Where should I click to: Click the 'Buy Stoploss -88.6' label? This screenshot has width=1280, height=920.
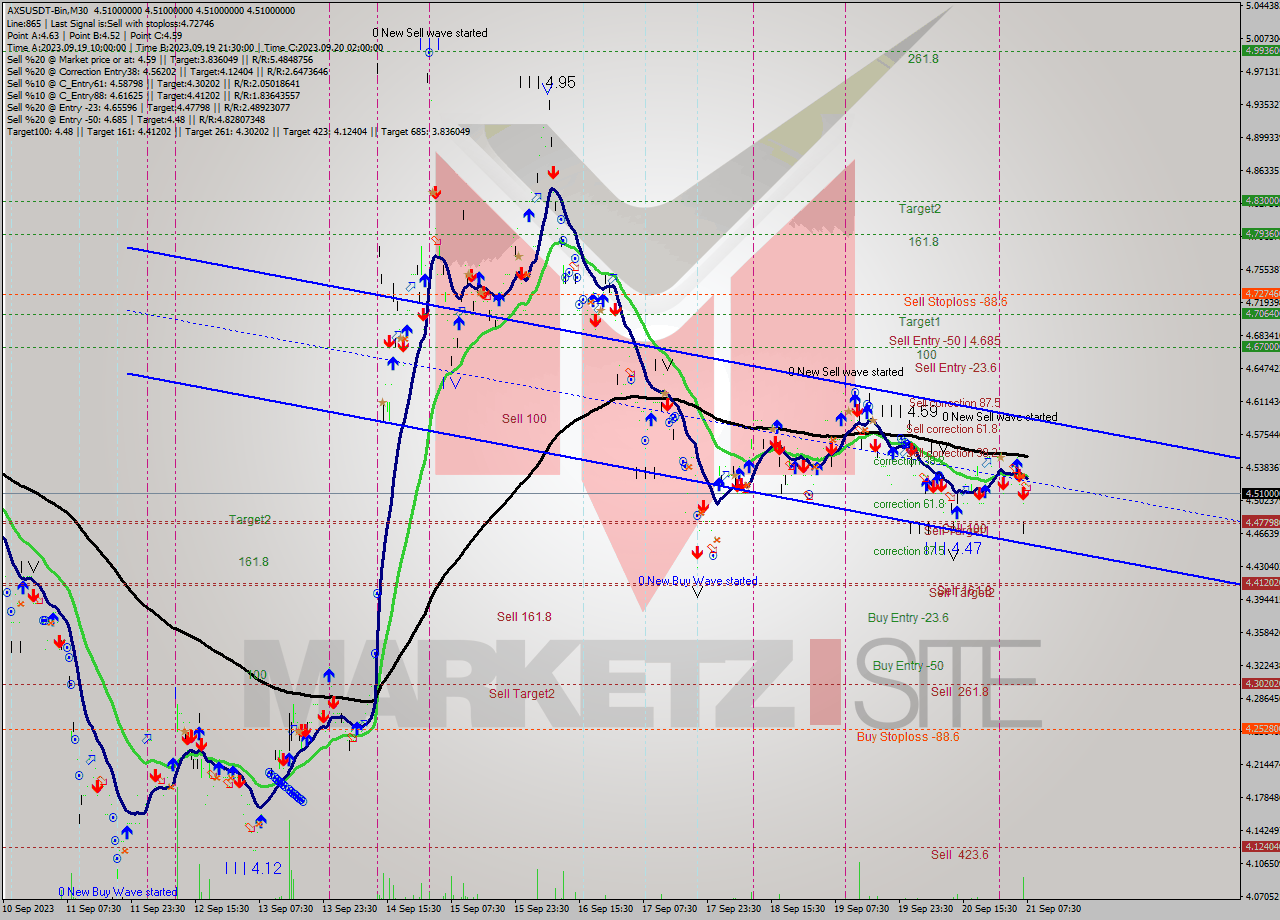click(x=908, y=737)
